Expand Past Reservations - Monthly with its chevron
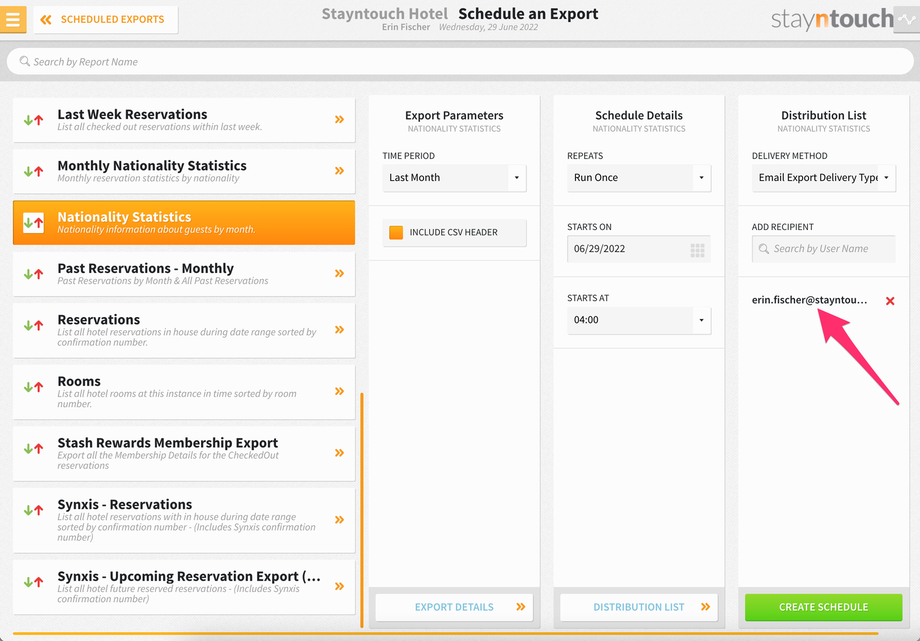This screenshot has height=641, width=920. coord(339,273)
